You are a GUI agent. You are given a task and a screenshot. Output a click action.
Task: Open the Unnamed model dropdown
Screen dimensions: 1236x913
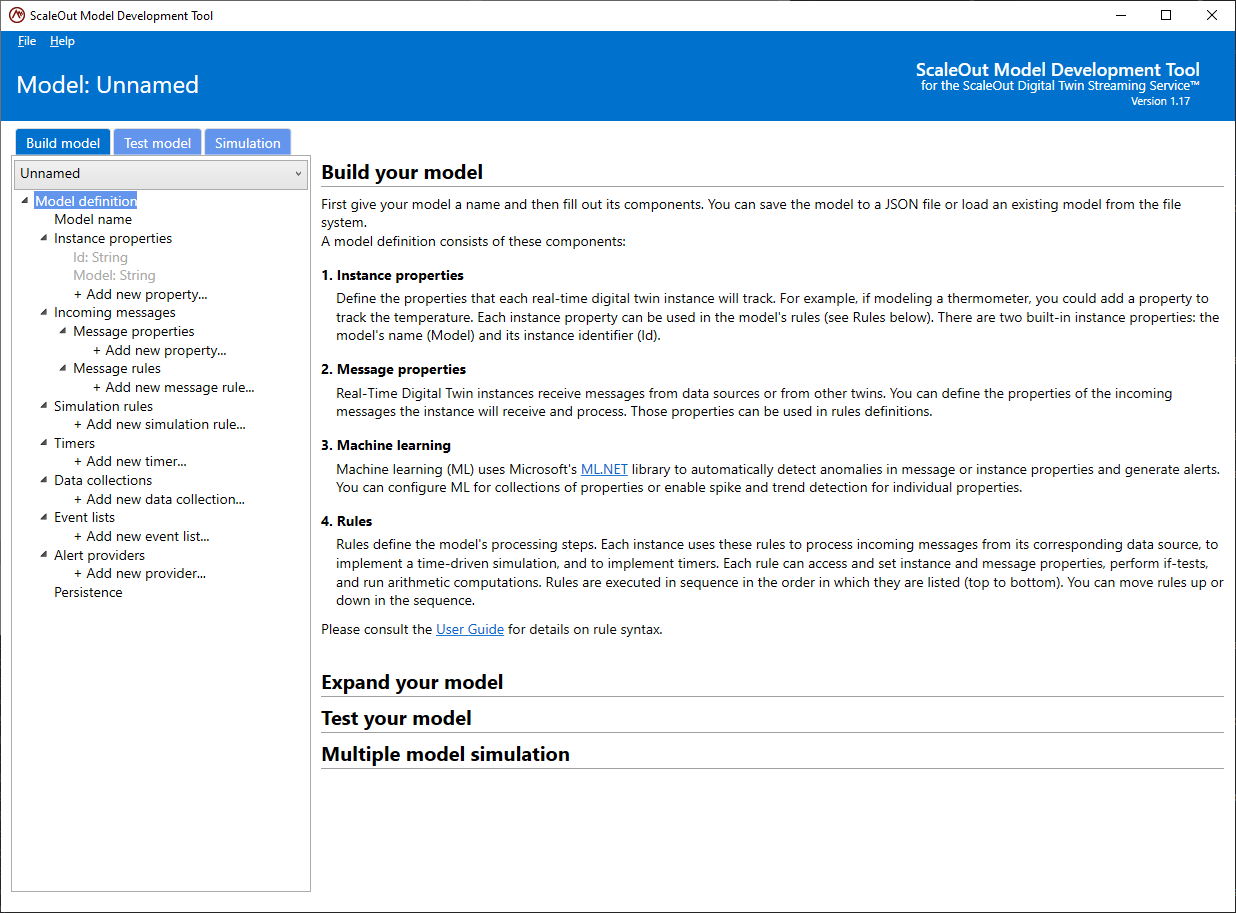point(161,173)
